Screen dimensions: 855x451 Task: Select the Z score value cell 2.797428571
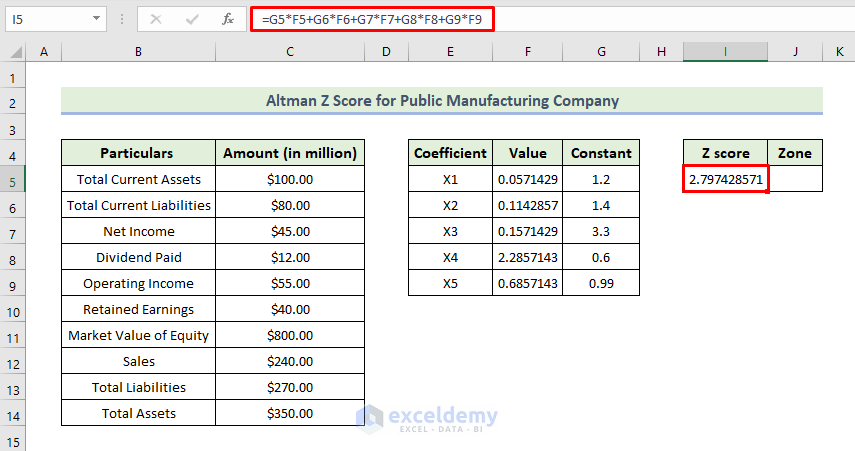pyautogui.click(x=725, y=179)
